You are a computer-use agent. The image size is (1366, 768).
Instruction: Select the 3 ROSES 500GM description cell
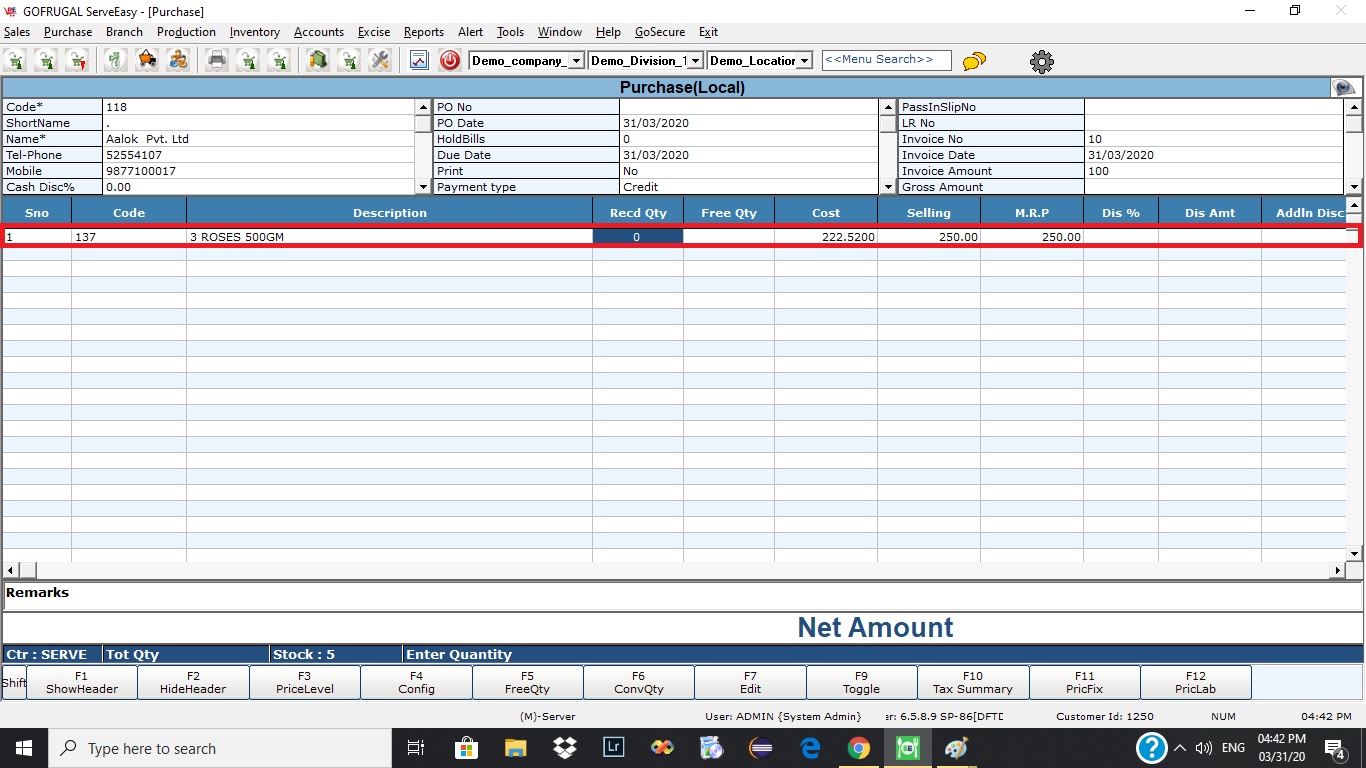[389, 237]
